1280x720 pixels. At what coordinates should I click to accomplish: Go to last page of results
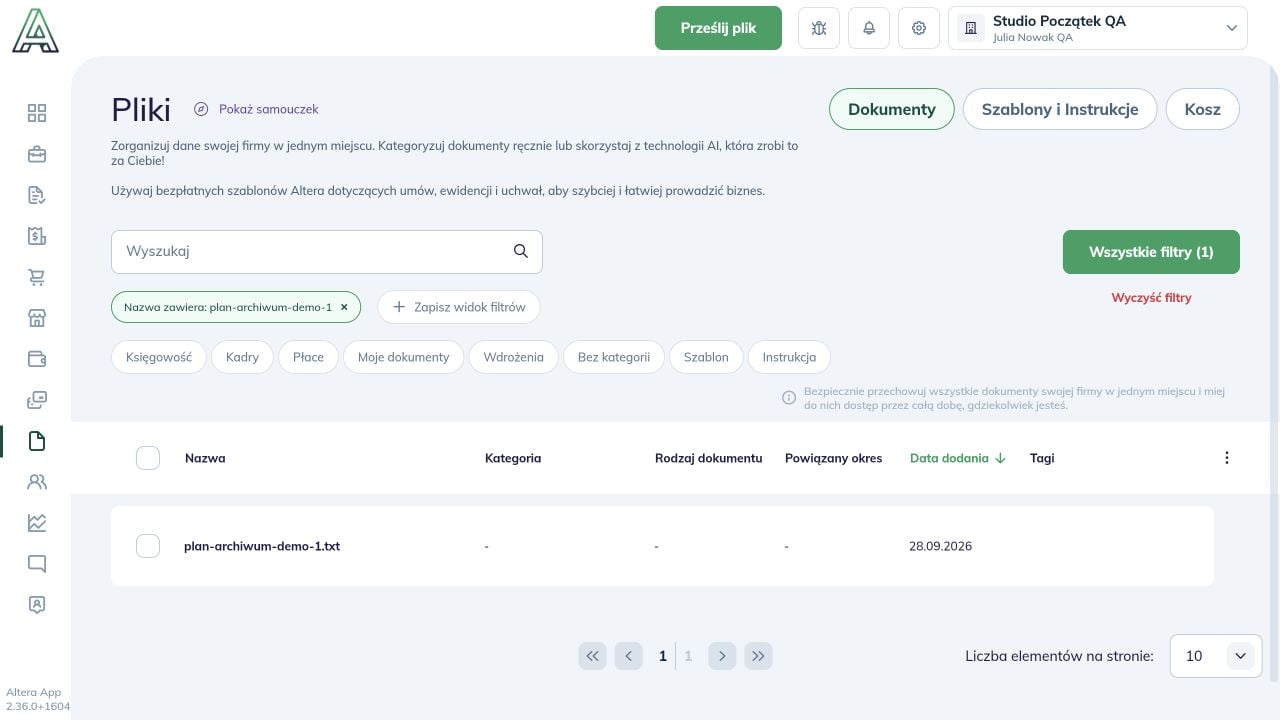click(x=758, y=656)
